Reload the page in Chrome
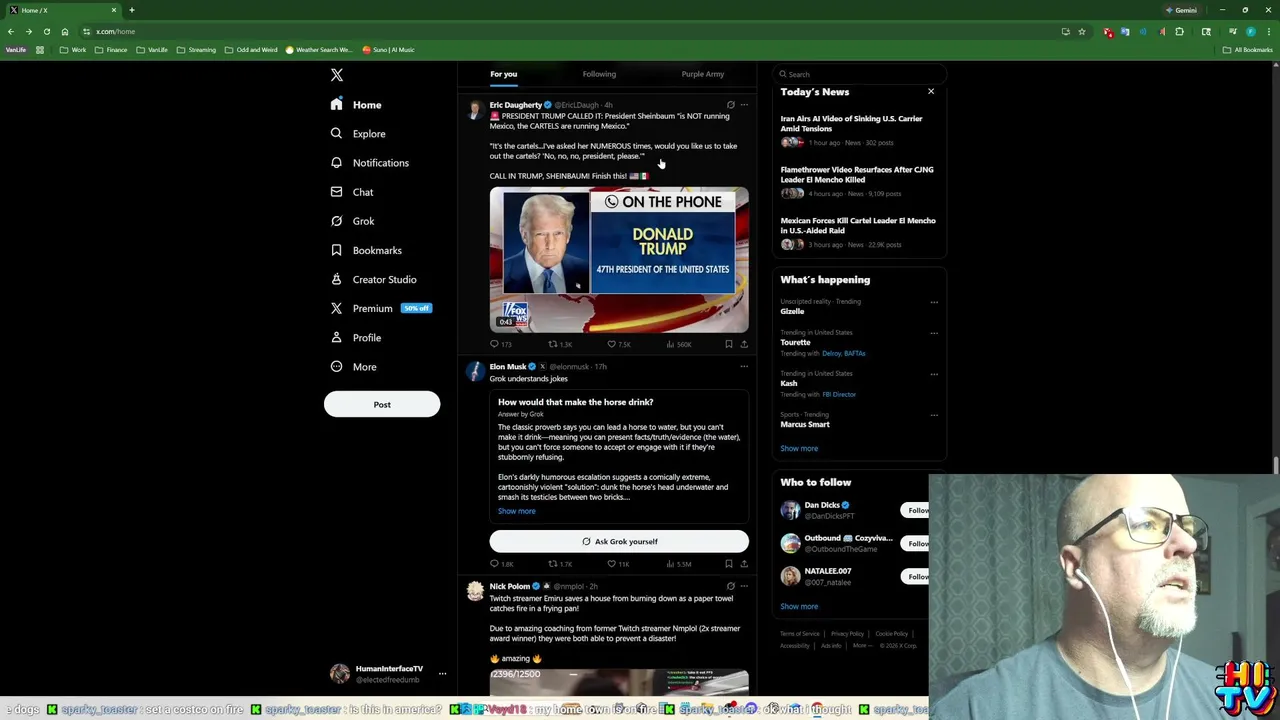This screenshot has height=720, width=1280. pos(46,32)
